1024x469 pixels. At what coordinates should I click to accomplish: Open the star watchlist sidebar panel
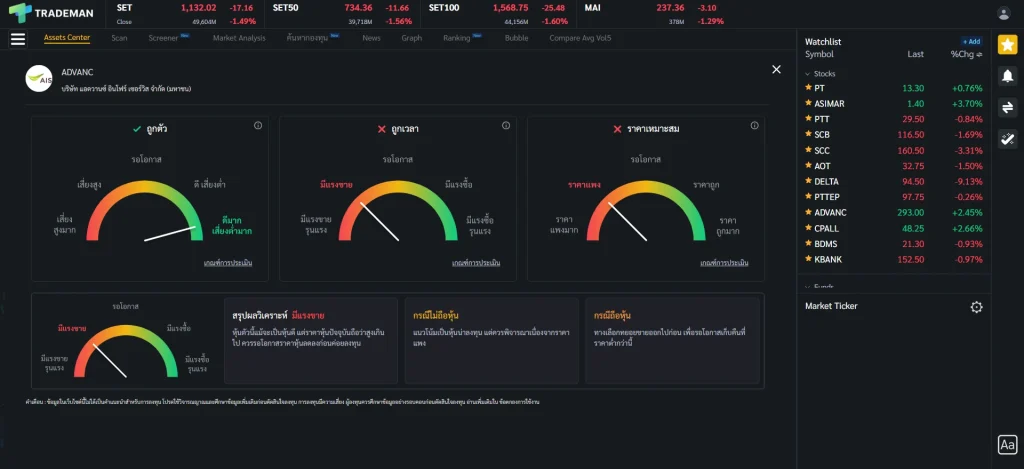[1007, 45]
